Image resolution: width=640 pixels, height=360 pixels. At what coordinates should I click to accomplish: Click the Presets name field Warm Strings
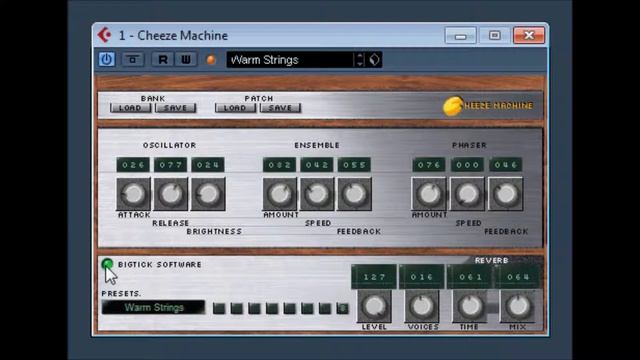tap(153, 307)
